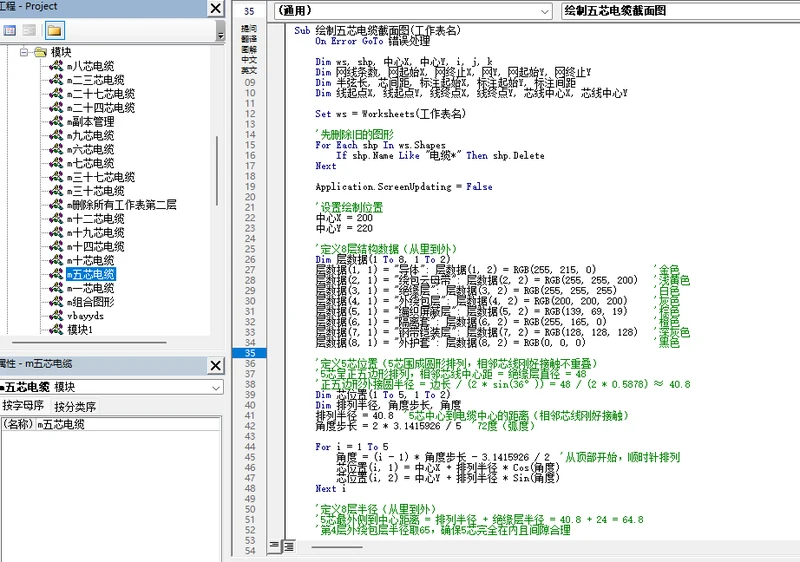The width and height of the screenshot is (800, 562).
Task: Click the On Error GoTo 错误处理 line
Action: [x=372, y=41]
